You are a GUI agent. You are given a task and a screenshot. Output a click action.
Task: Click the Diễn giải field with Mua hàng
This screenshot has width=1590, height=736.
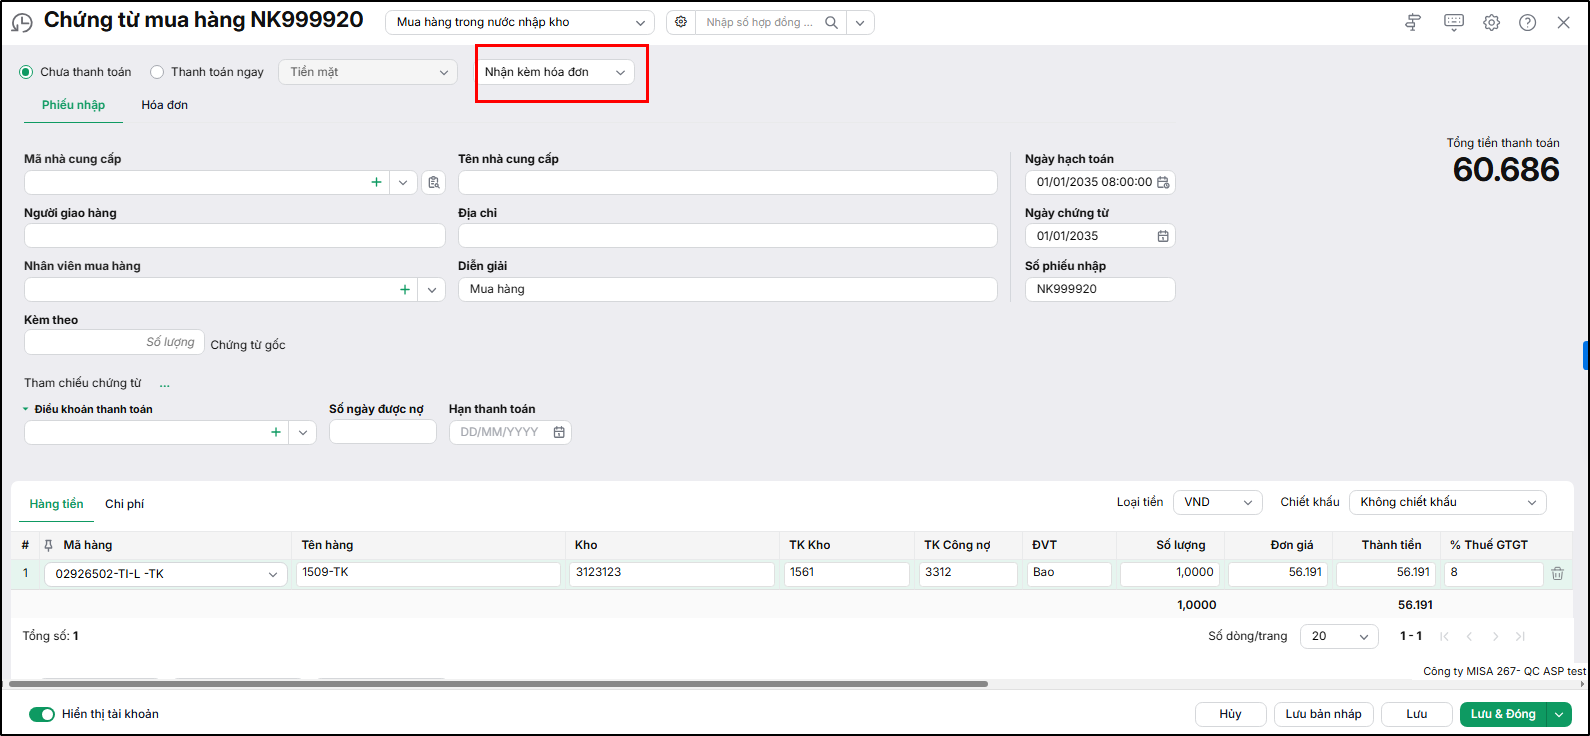[728, 289]
